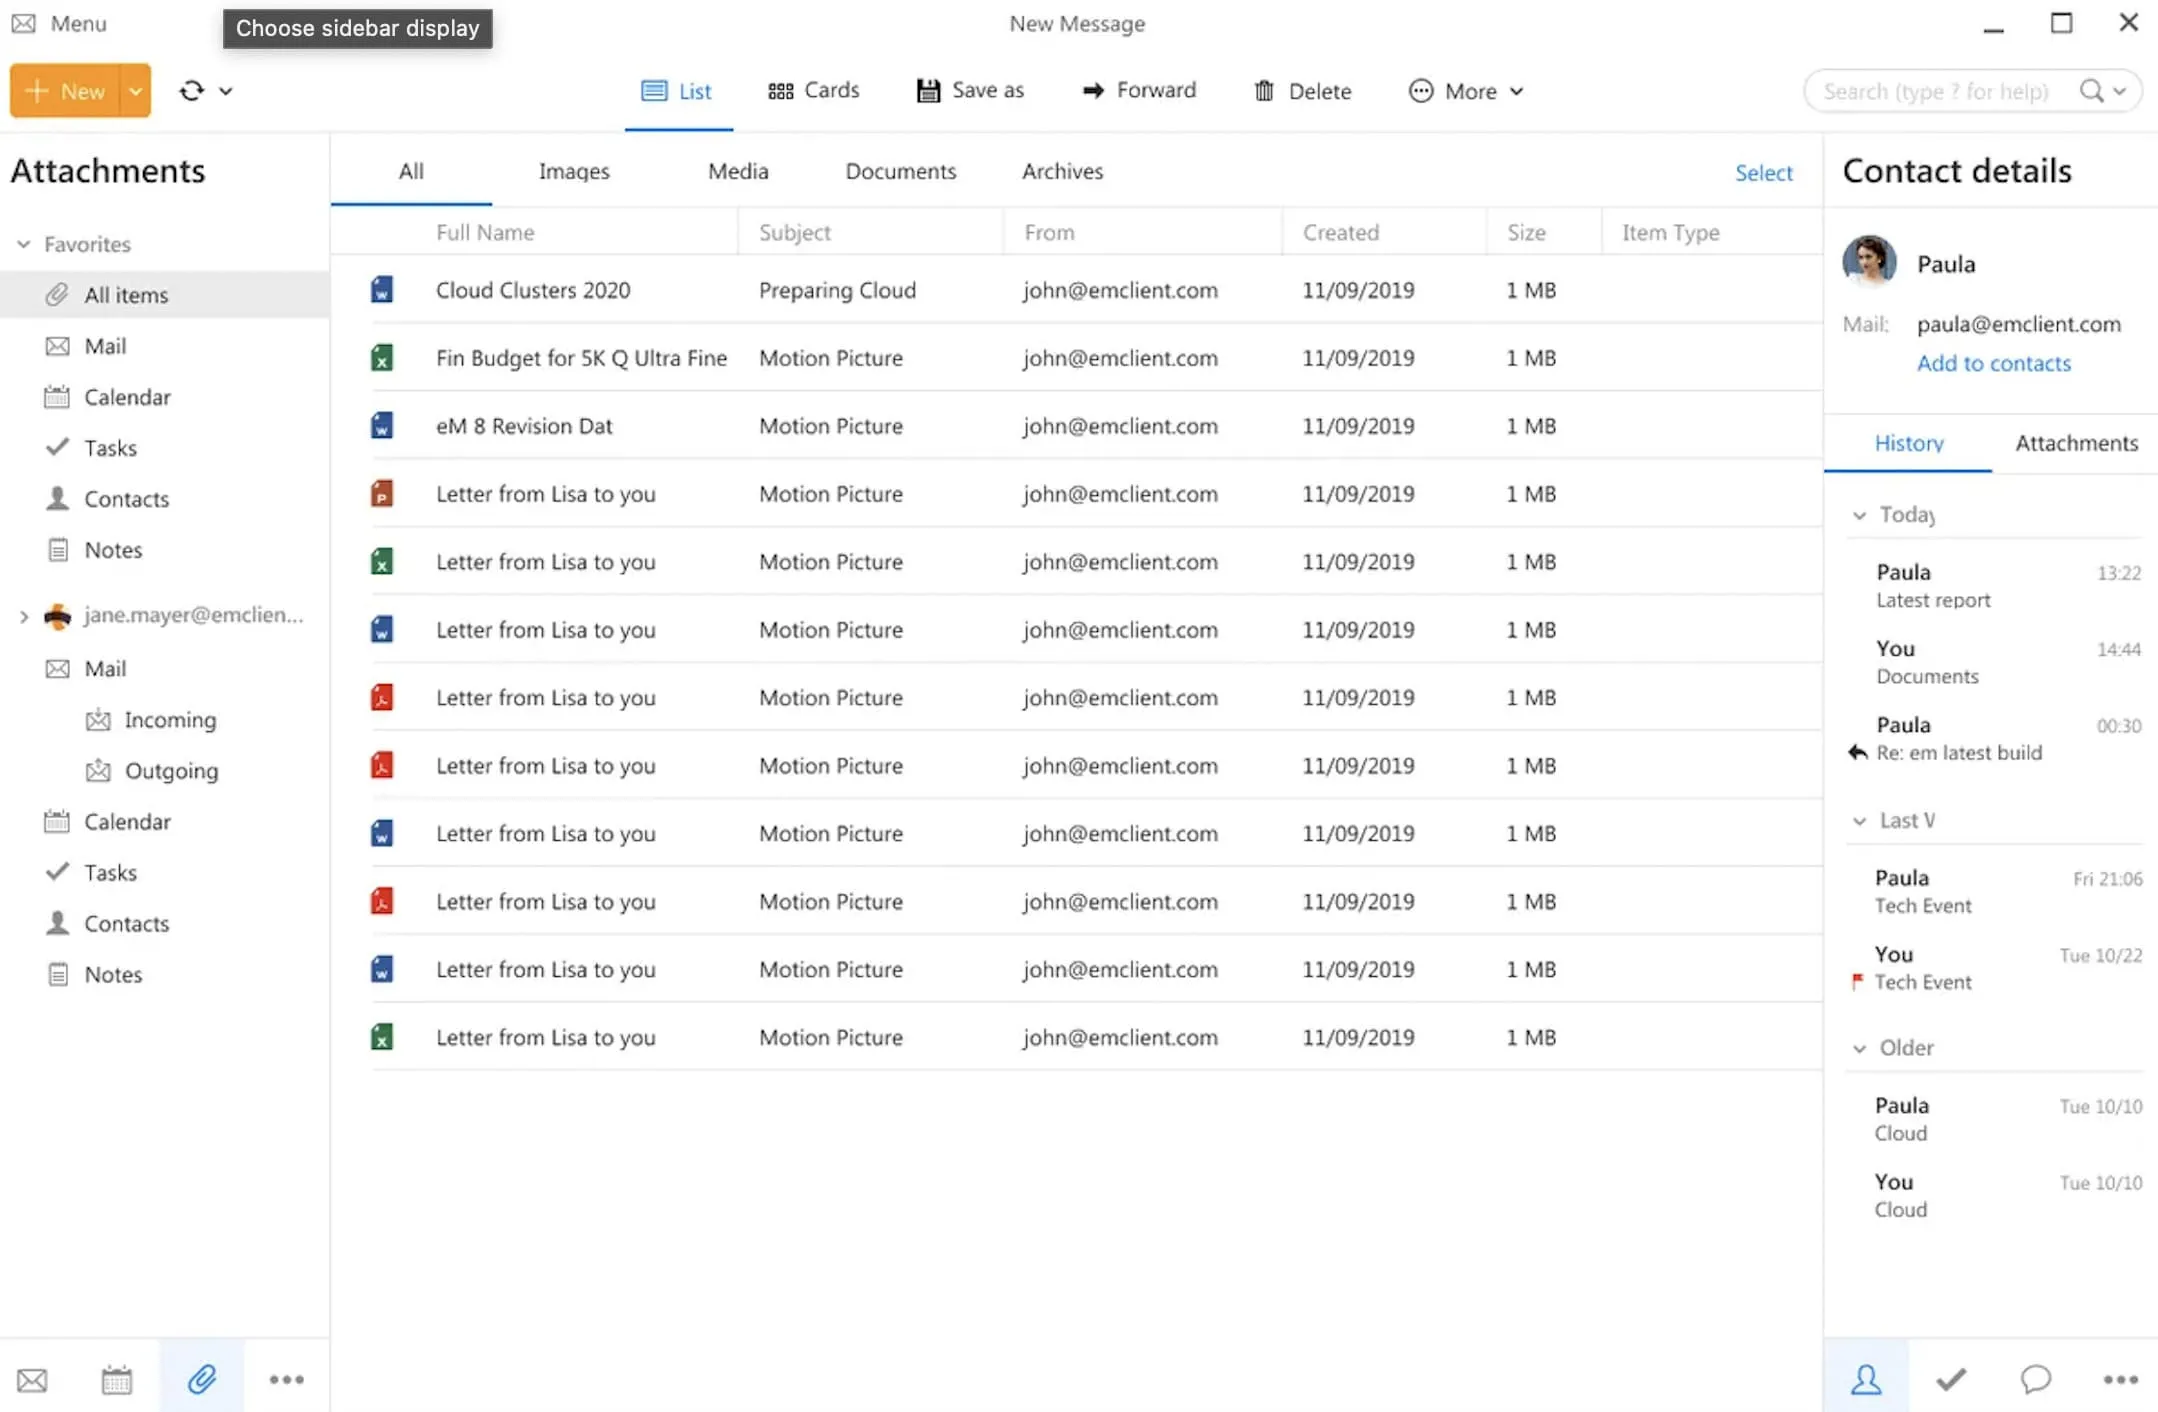The height and width of the screenshot is (1412, 2158).
Task: Click the List view icon
Action: click(652, 90)
